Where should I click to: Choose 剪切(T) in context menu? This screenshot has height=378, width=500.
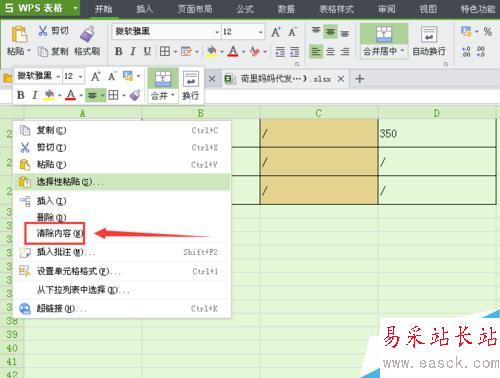coord(122,147)
